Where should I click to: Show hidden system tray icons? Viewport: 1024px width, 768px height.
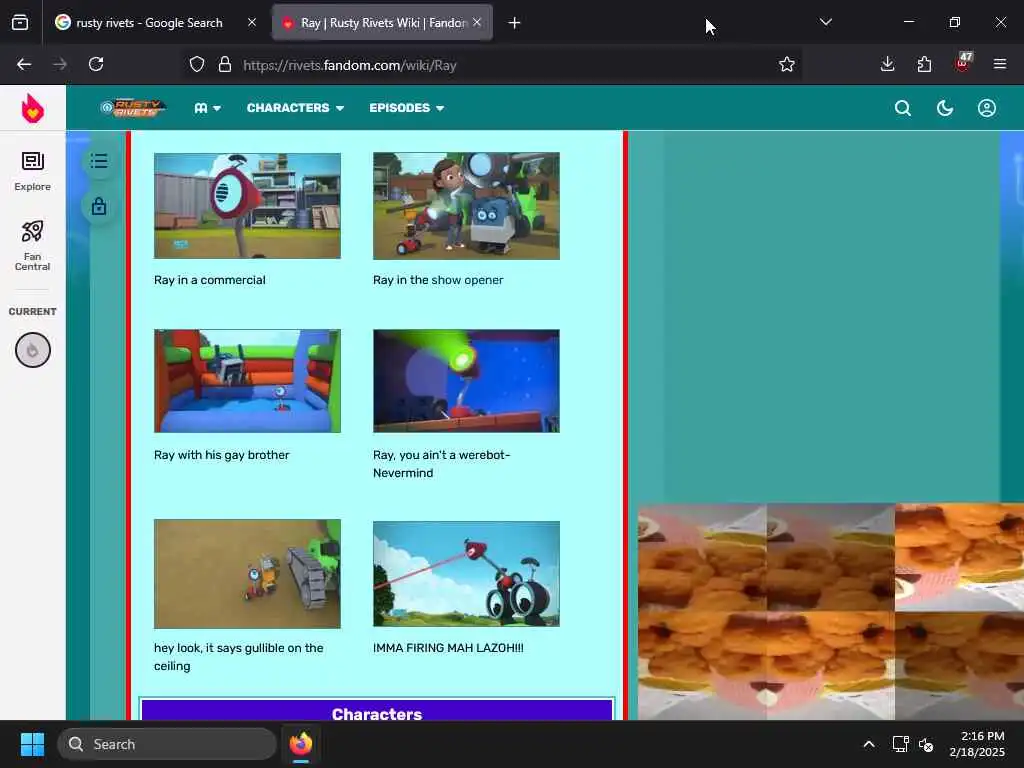(869, 744)
